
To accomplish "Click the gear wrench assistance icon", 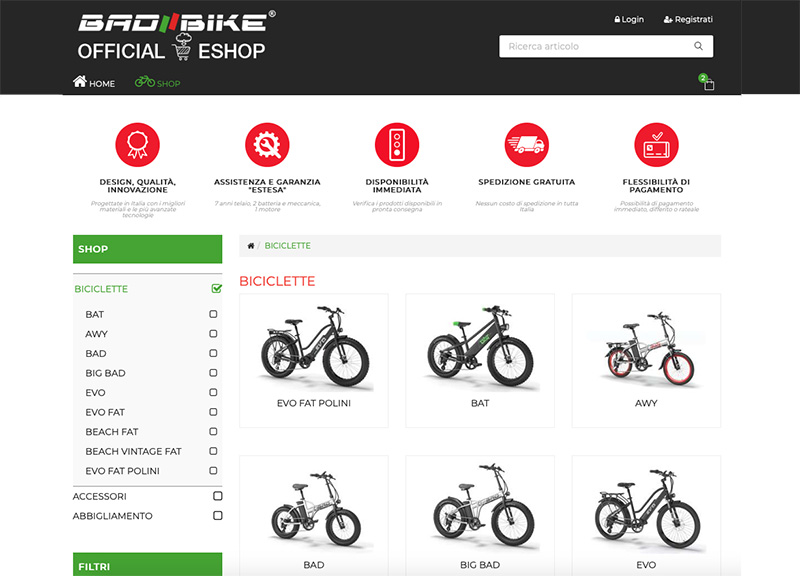I will point(267,146).
